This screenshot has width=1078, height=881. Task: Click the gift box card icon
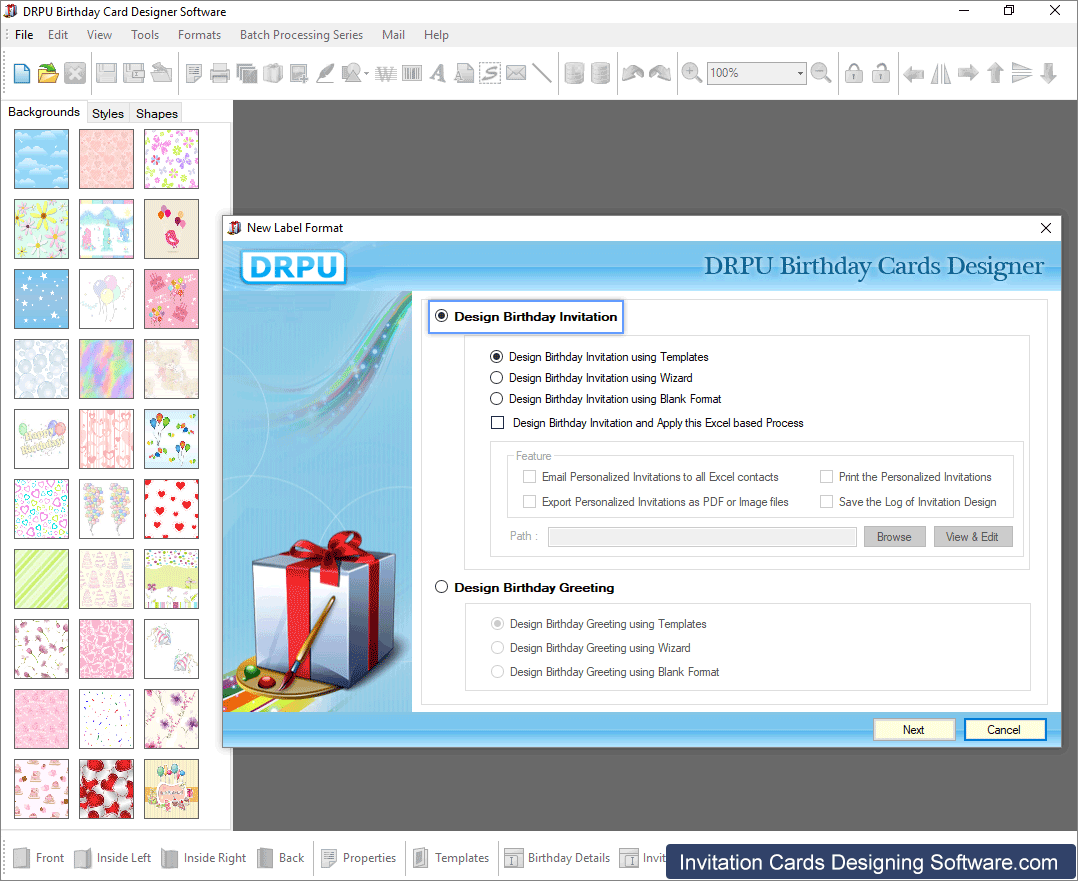point(273,73)
